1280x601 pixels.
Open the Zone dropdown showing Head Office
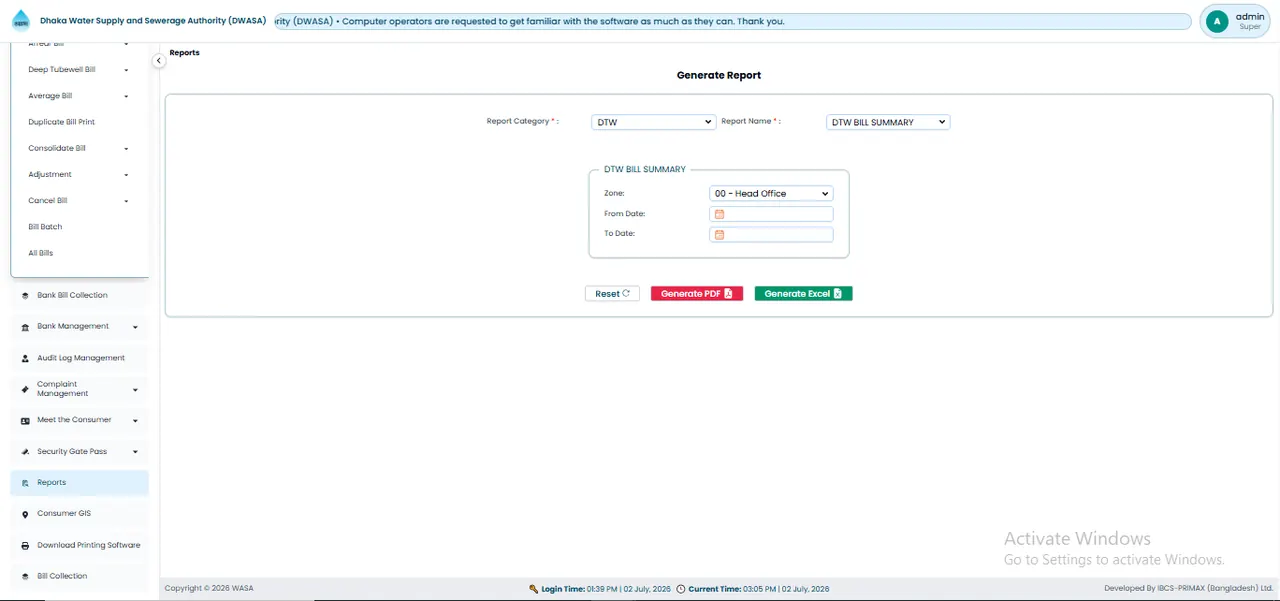(x=771, y=193)
